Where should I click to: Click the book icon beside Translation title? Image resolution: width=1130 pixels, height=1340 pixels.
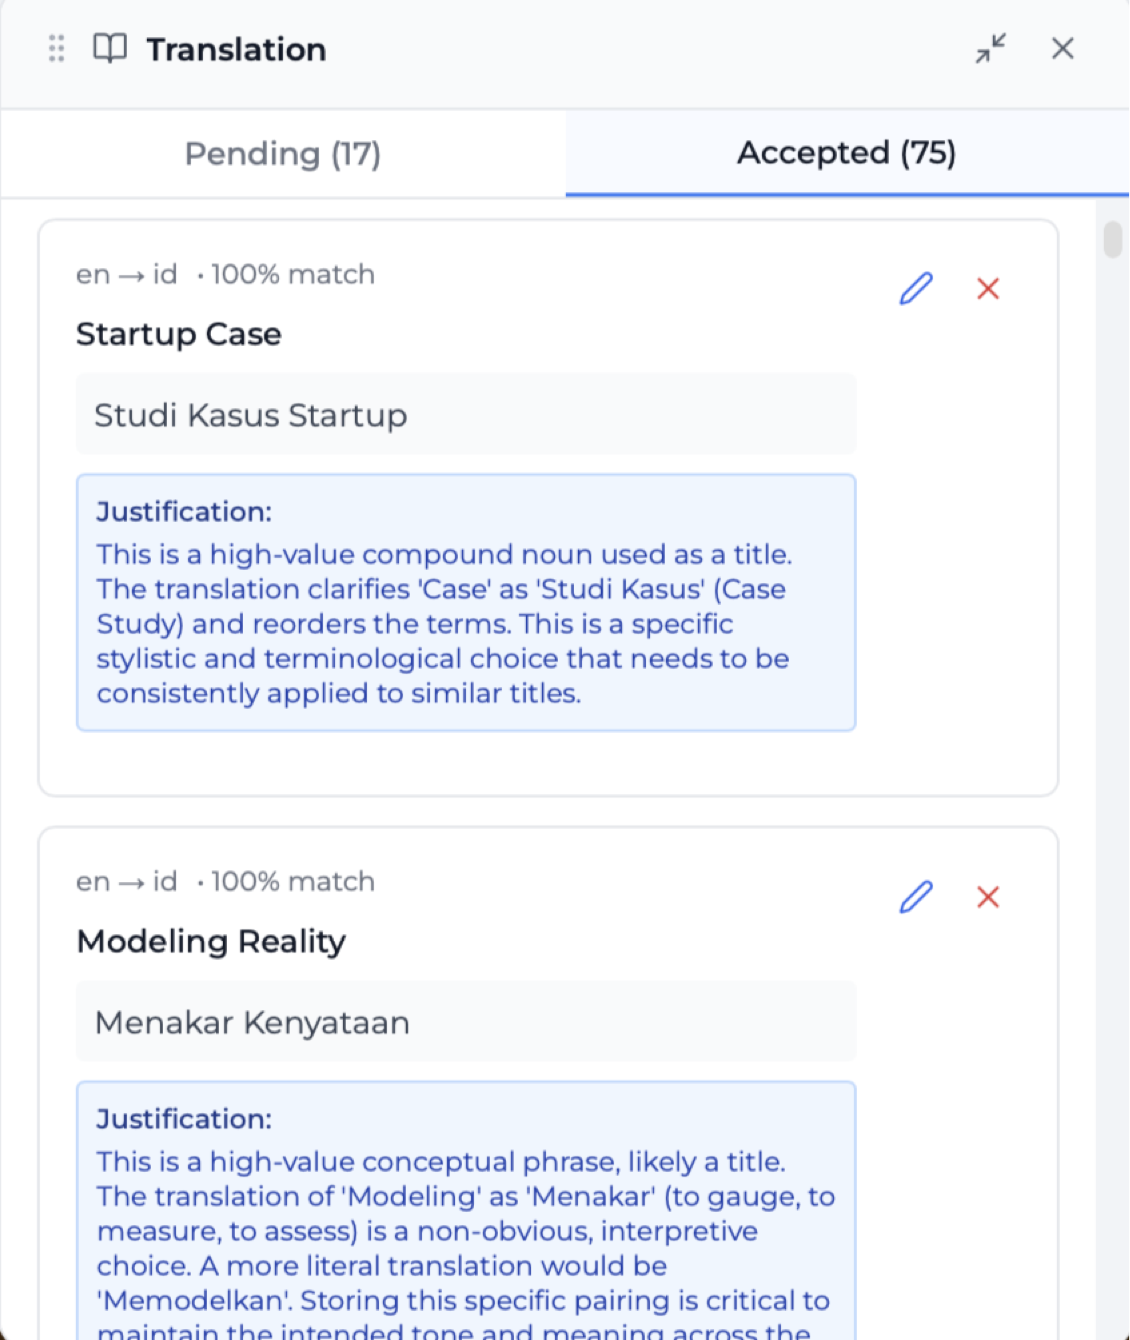point(110,48)
